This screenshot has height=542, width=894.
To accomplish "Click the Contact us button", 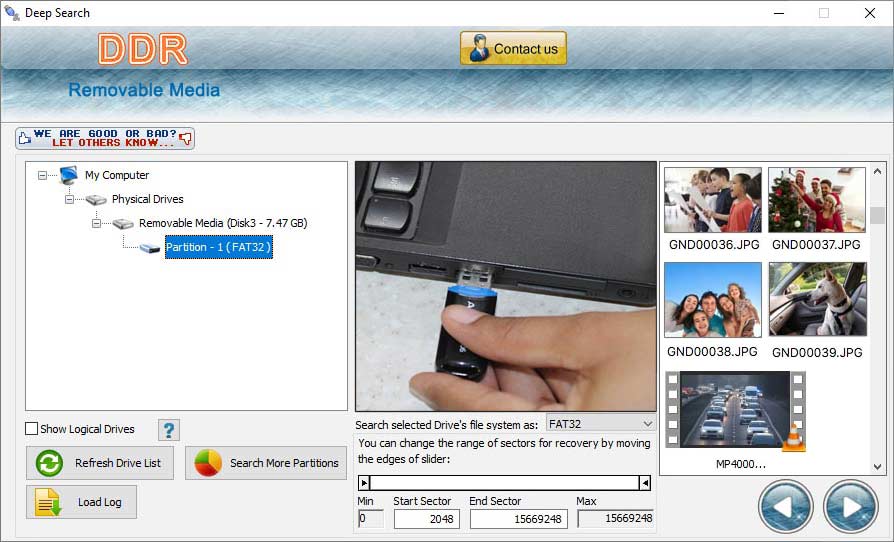I will [x=513, y=48].
